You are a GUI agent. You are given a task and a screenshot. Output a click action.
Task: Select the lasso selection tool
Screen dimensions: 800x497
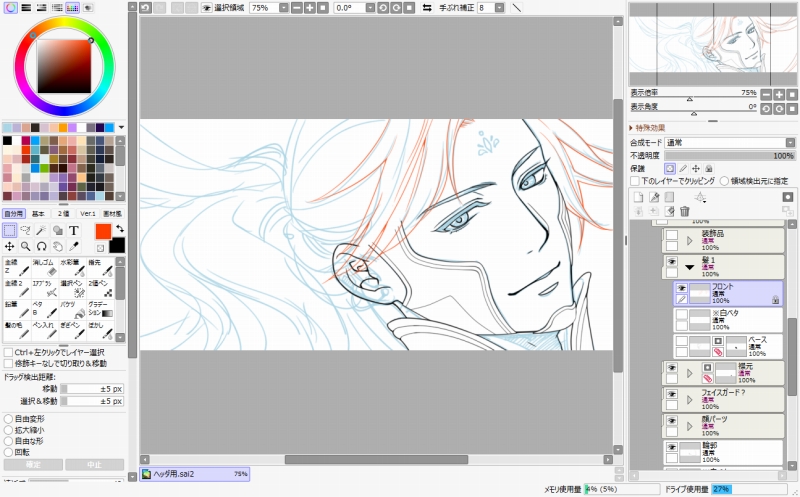pyautogui.click(x=25, y=230)
